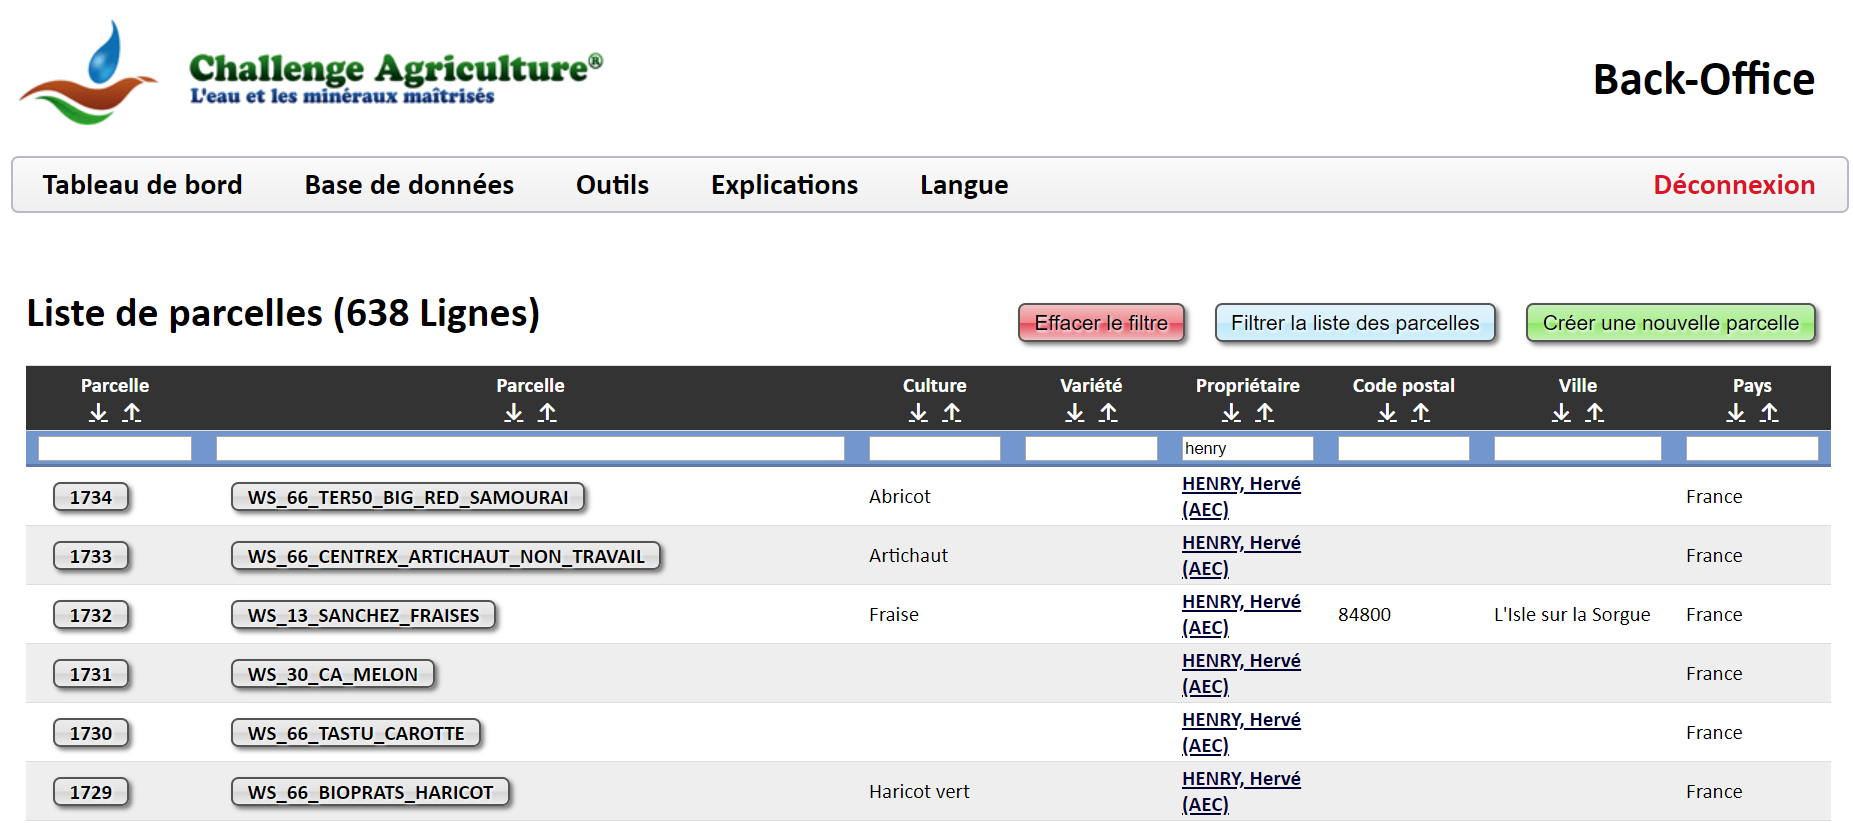Focus the Parcelle name filter field
1853x823 pixels.
coord(530,448)
